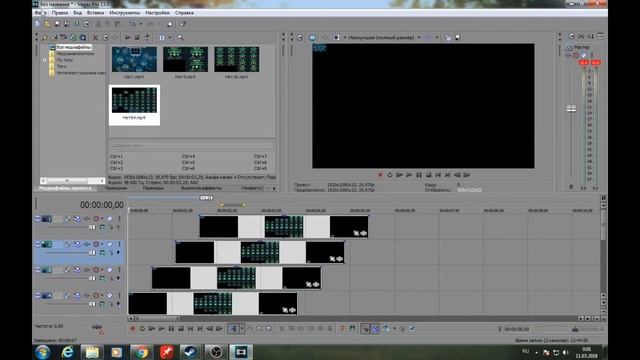This screenshot has width=640, height=360.
Task: Save preview snapshot to file
Action: tap(458, 38)
